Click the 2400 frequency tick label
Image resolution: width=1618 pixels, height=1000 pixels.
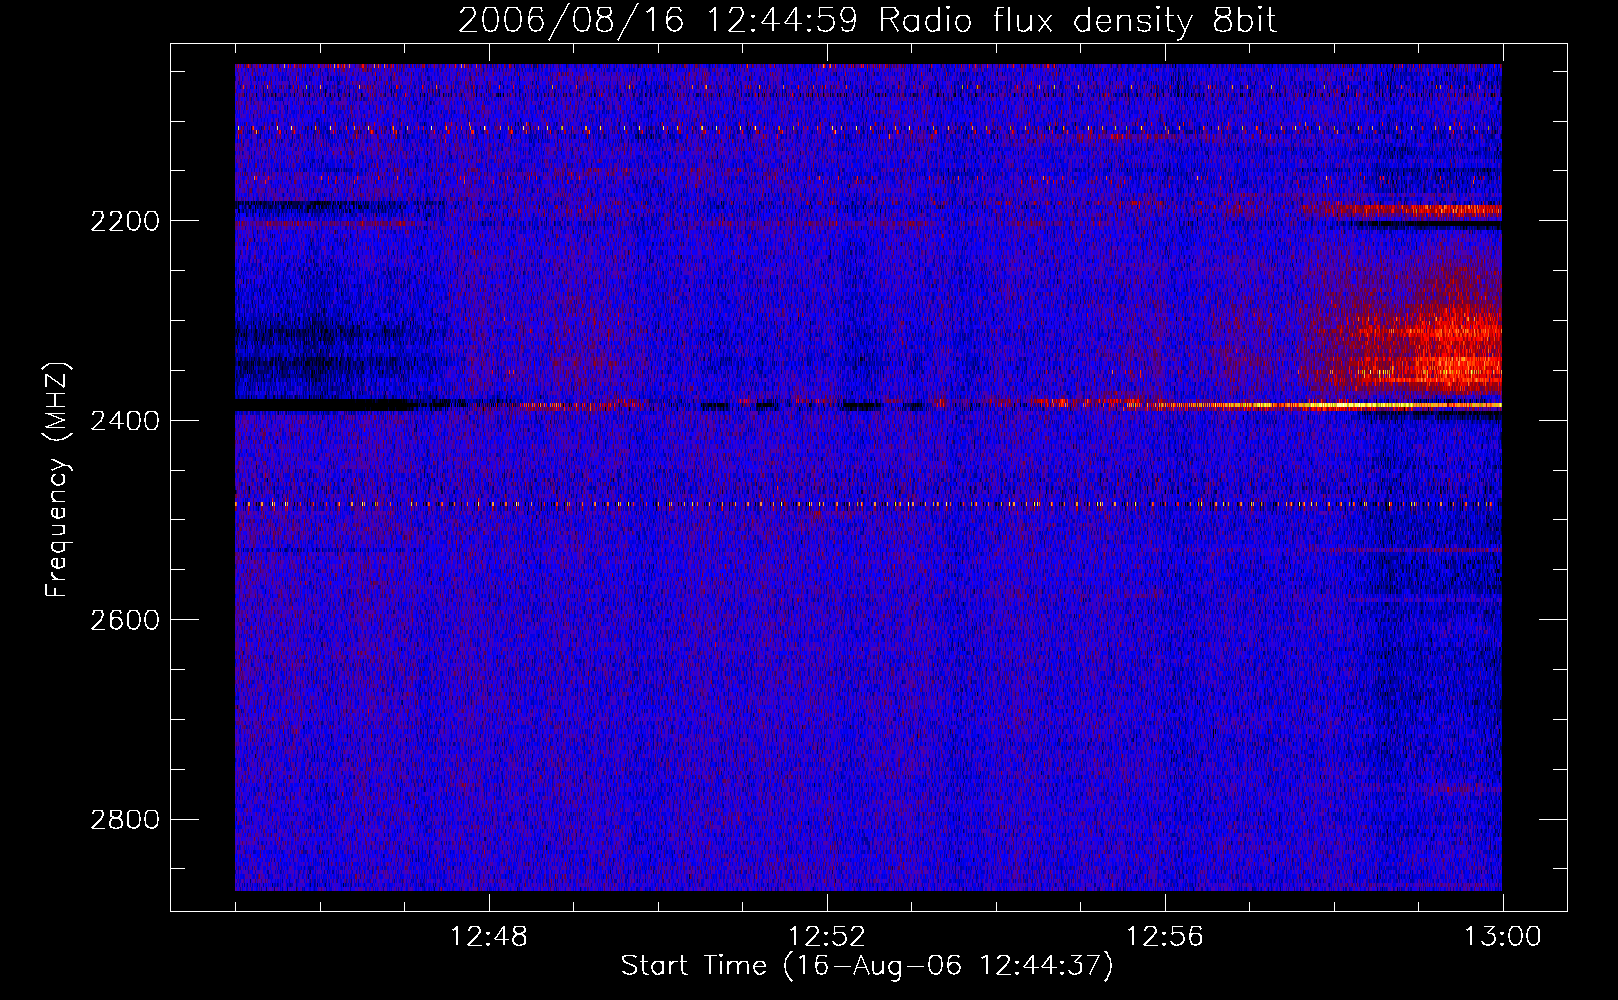click(125, 421)
